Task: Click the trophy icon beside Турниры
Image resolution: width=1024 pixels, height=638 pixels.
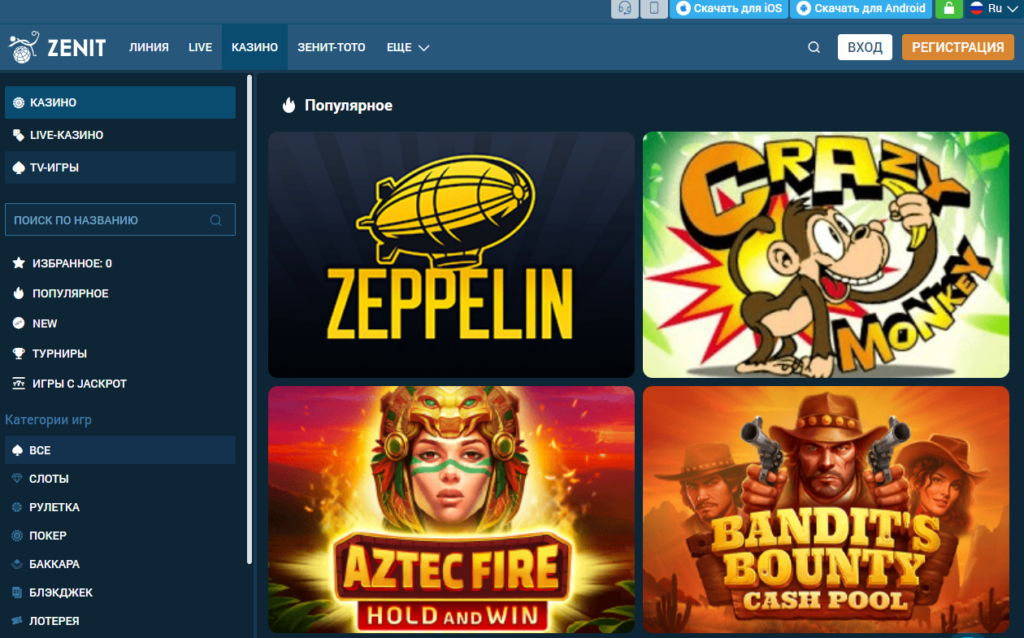Action: pos(18,353)
